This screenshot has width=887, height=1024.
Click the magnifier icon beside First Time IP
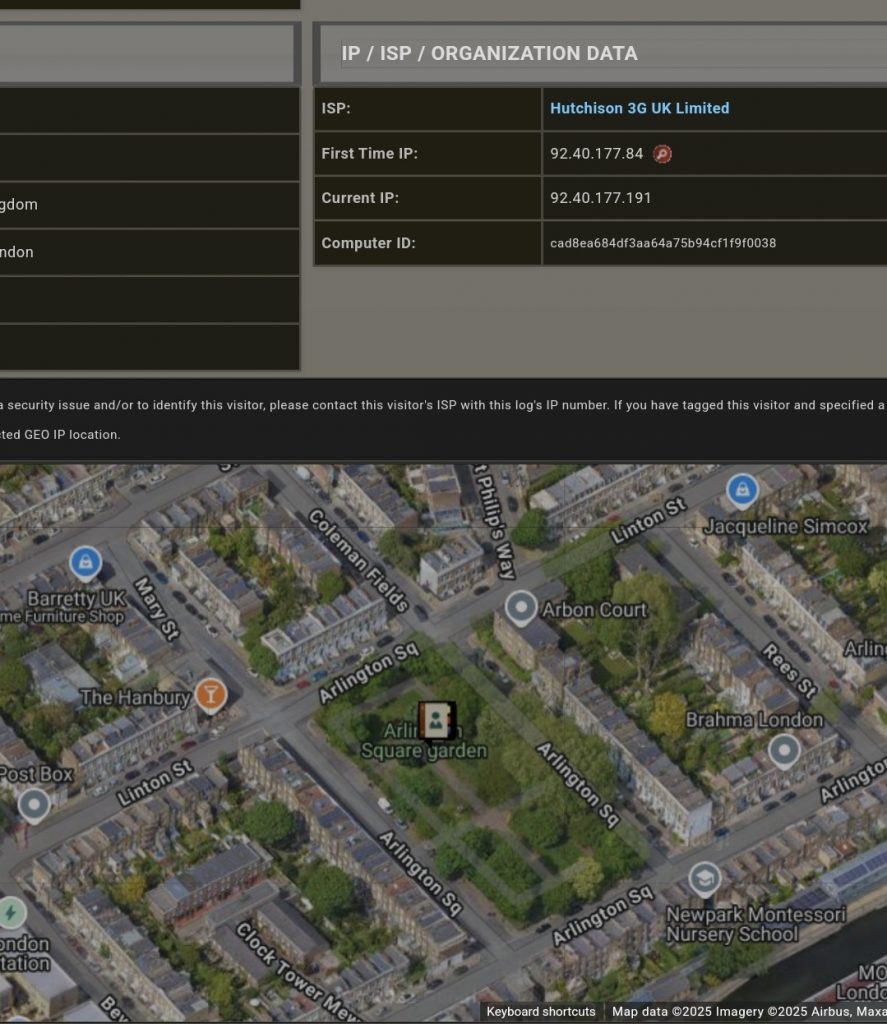click(x=662, y=154)
